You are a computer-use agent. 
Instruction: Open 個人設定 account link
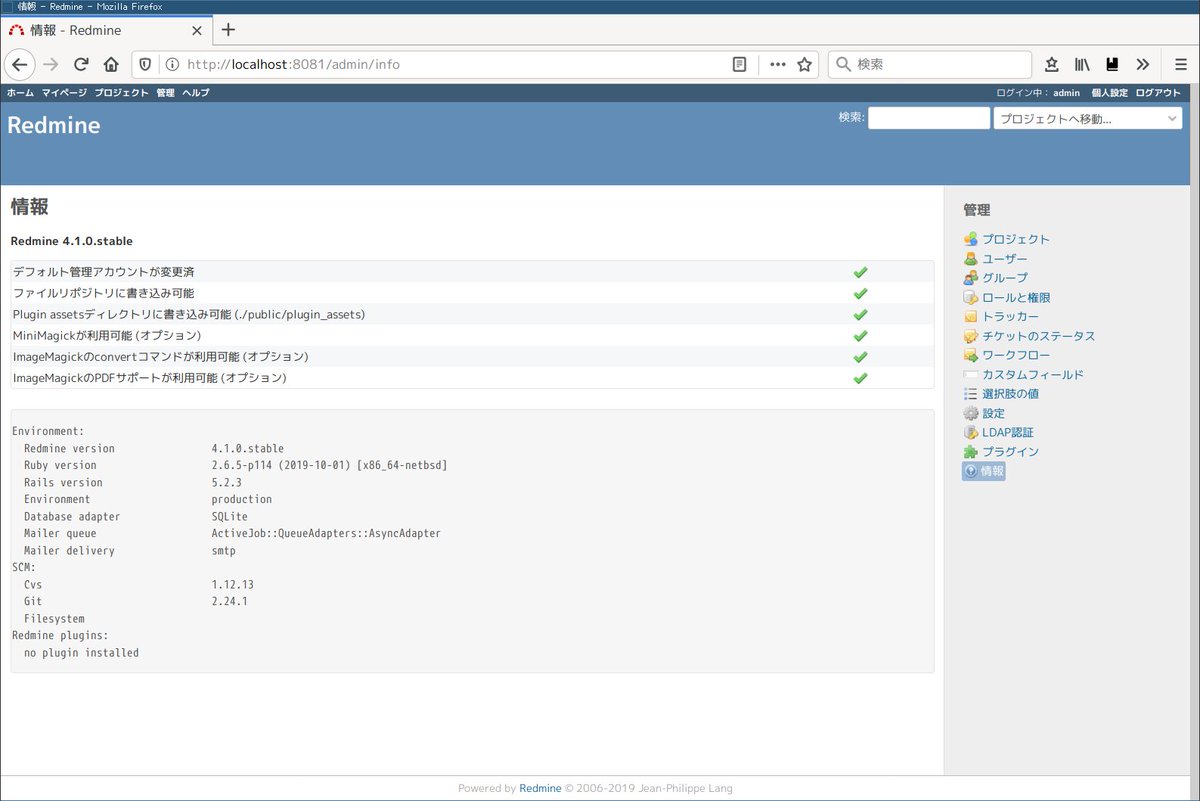click(x=1109, y=92)
